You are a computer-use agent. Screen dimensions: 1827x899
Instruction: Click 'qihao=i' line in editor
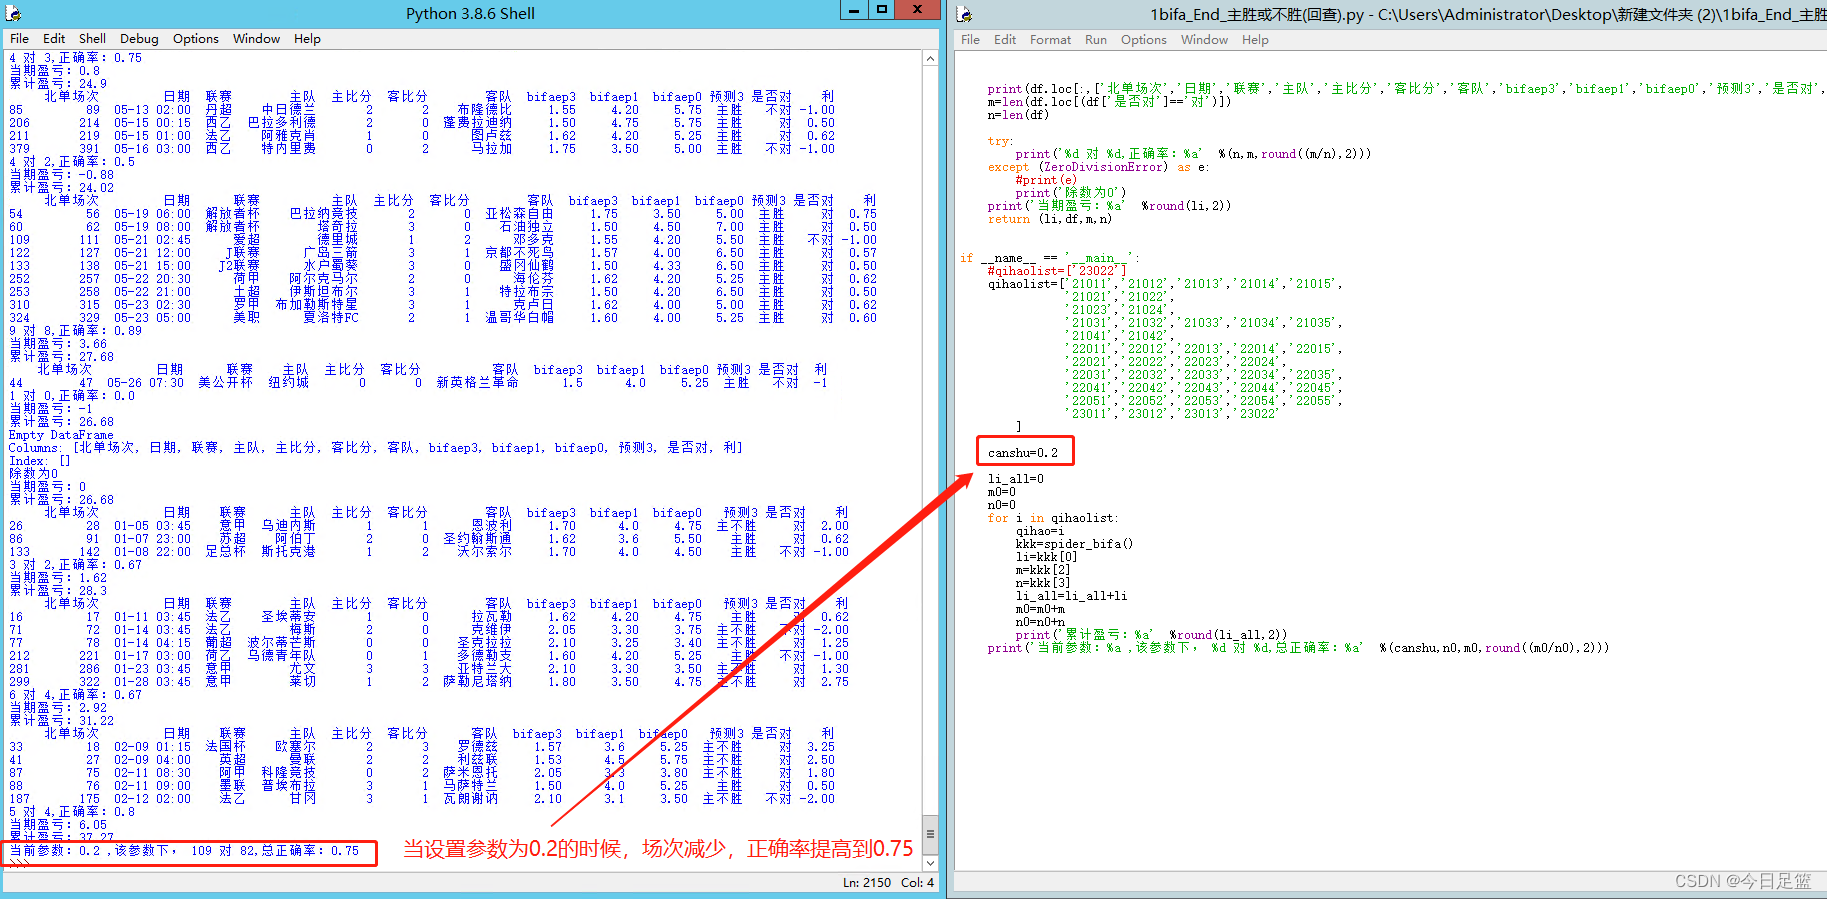coord(1040,531)
